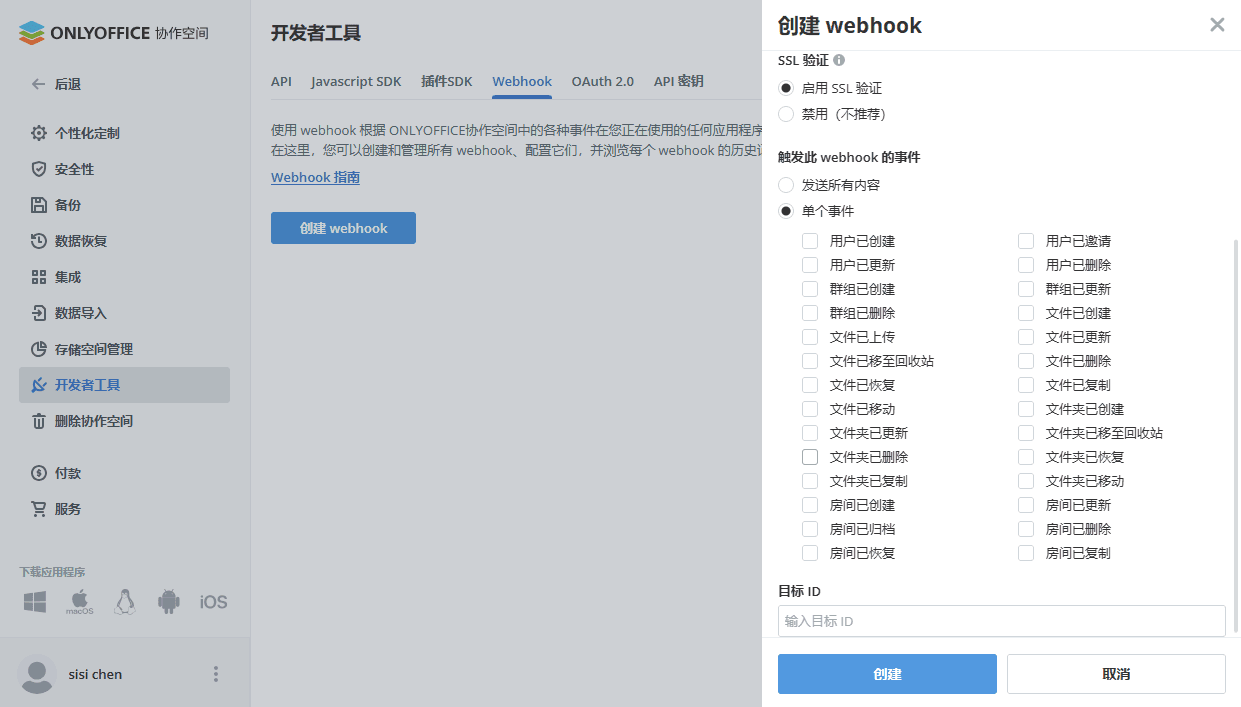Click the 存储空间管理 pie chart icon
Image resolution: width=1241 pixels, height=707 pixels.
[x=39, y=349]
